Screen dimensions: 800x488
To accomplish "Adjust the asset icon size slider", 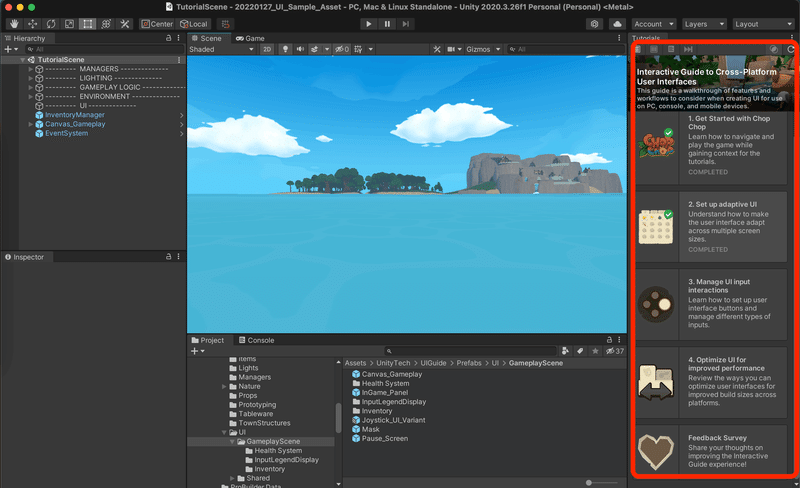I will point(589,482).
